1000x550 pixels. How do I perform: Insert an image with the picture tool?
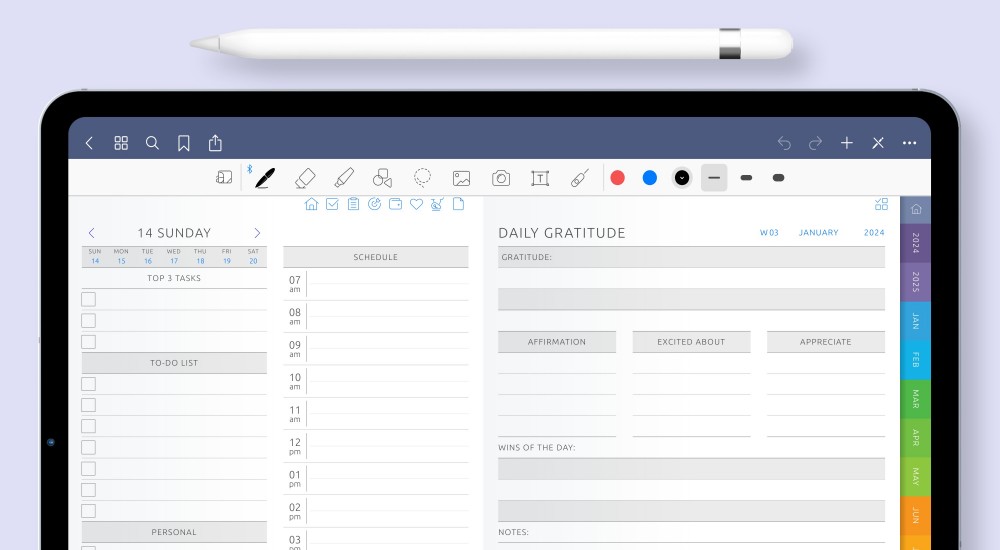point(462,178)
